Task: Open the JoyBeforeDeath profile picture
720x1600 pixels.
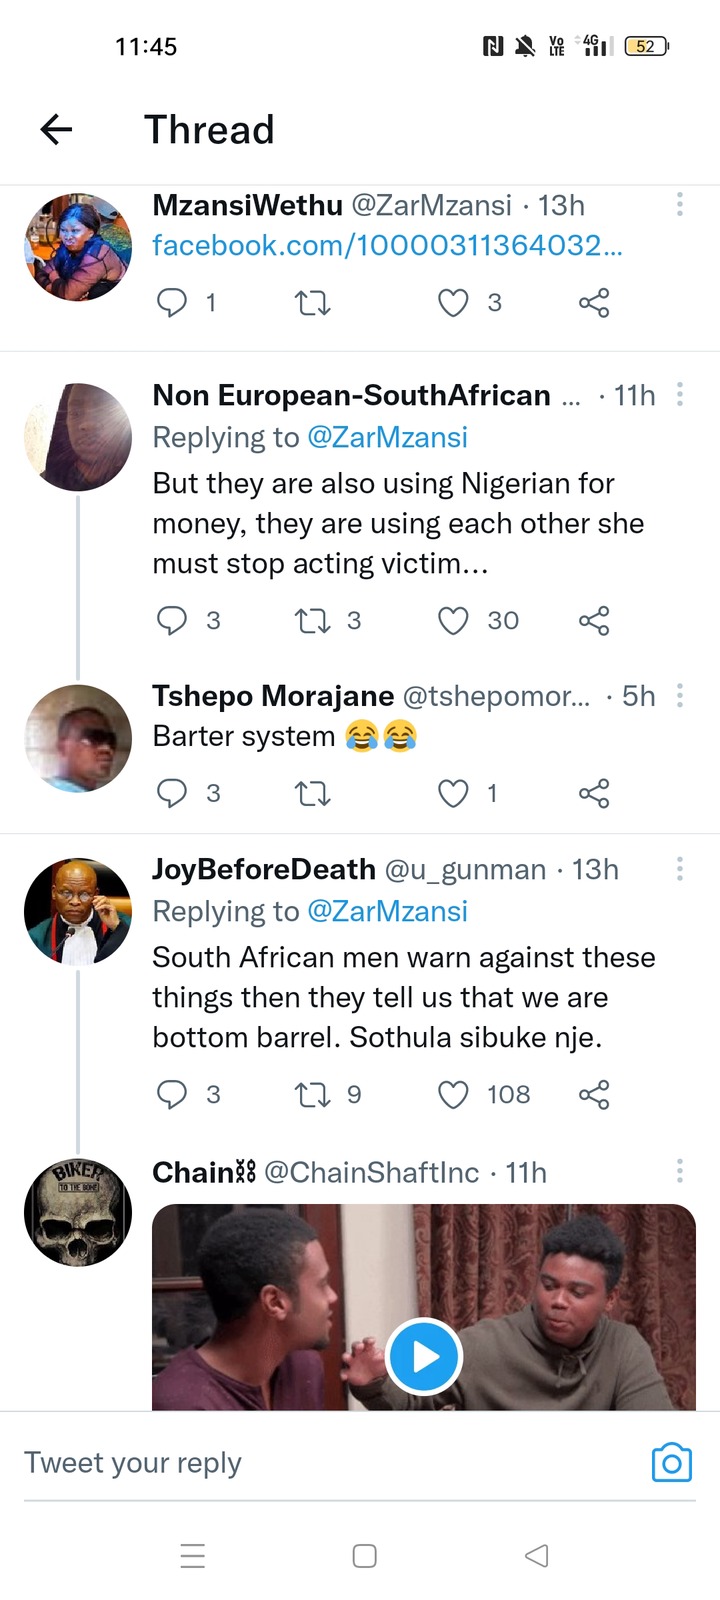Action: coord(78,911)
